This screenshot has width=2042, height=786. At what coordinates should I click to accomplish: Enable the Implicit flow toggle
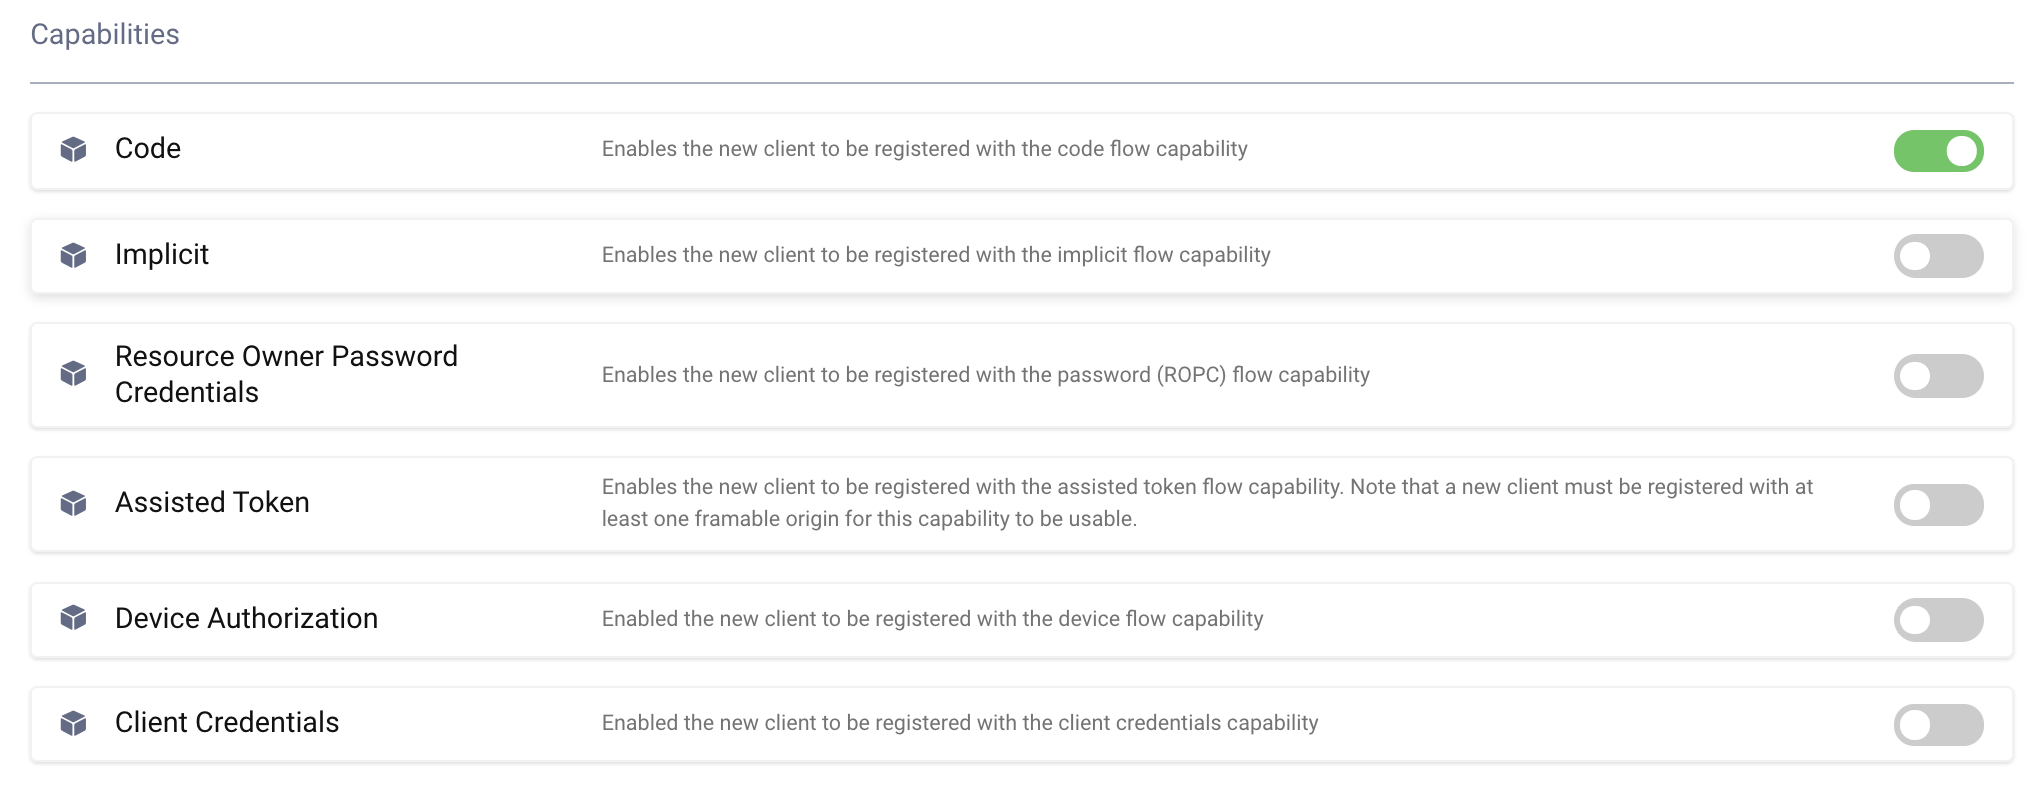coord(1937,256)
